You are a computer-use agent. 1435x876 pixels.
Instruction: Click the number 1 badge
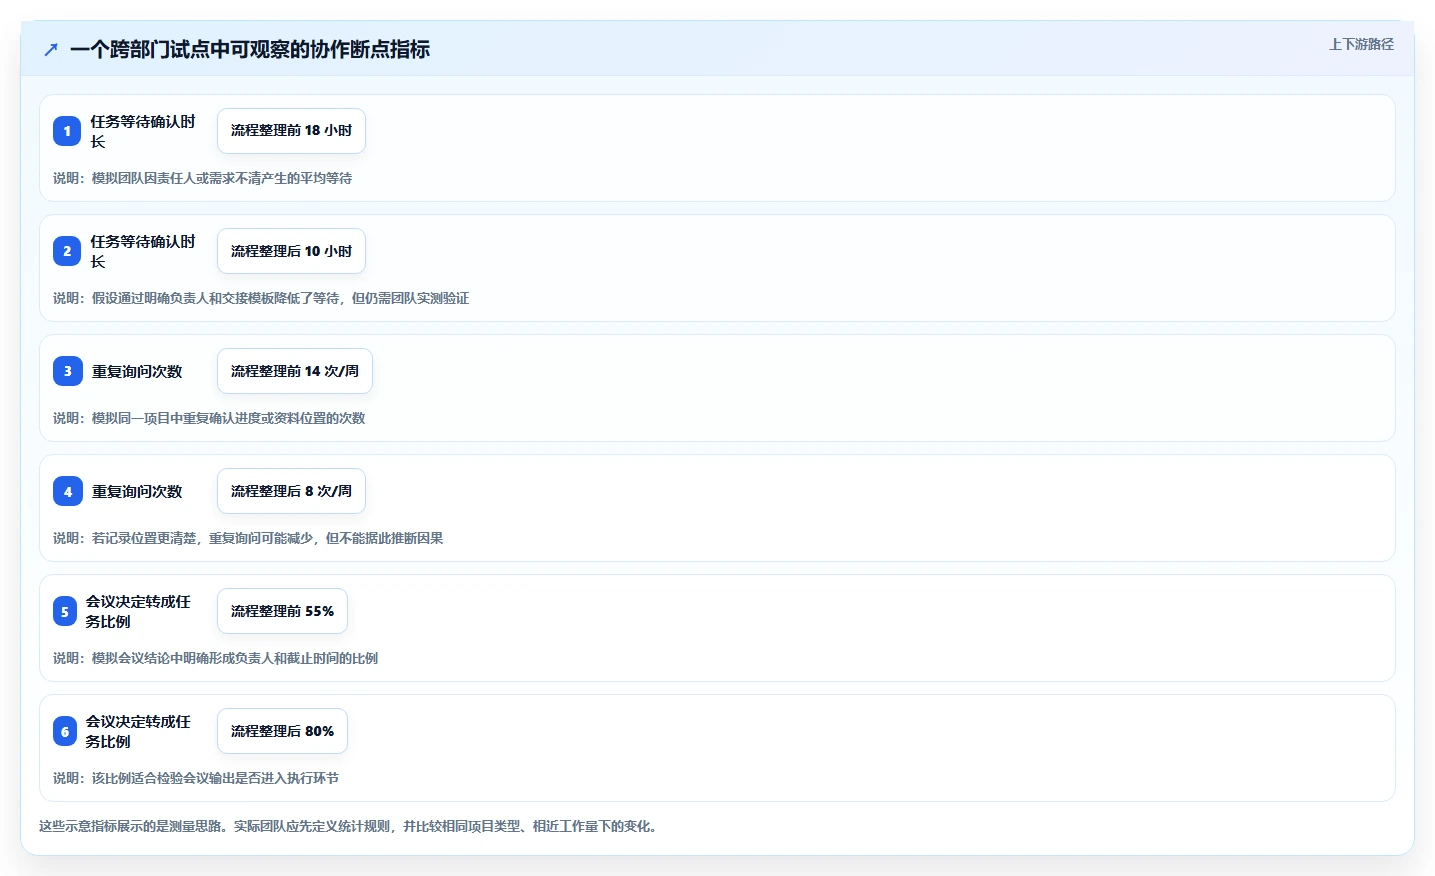(x=67, y=131)
